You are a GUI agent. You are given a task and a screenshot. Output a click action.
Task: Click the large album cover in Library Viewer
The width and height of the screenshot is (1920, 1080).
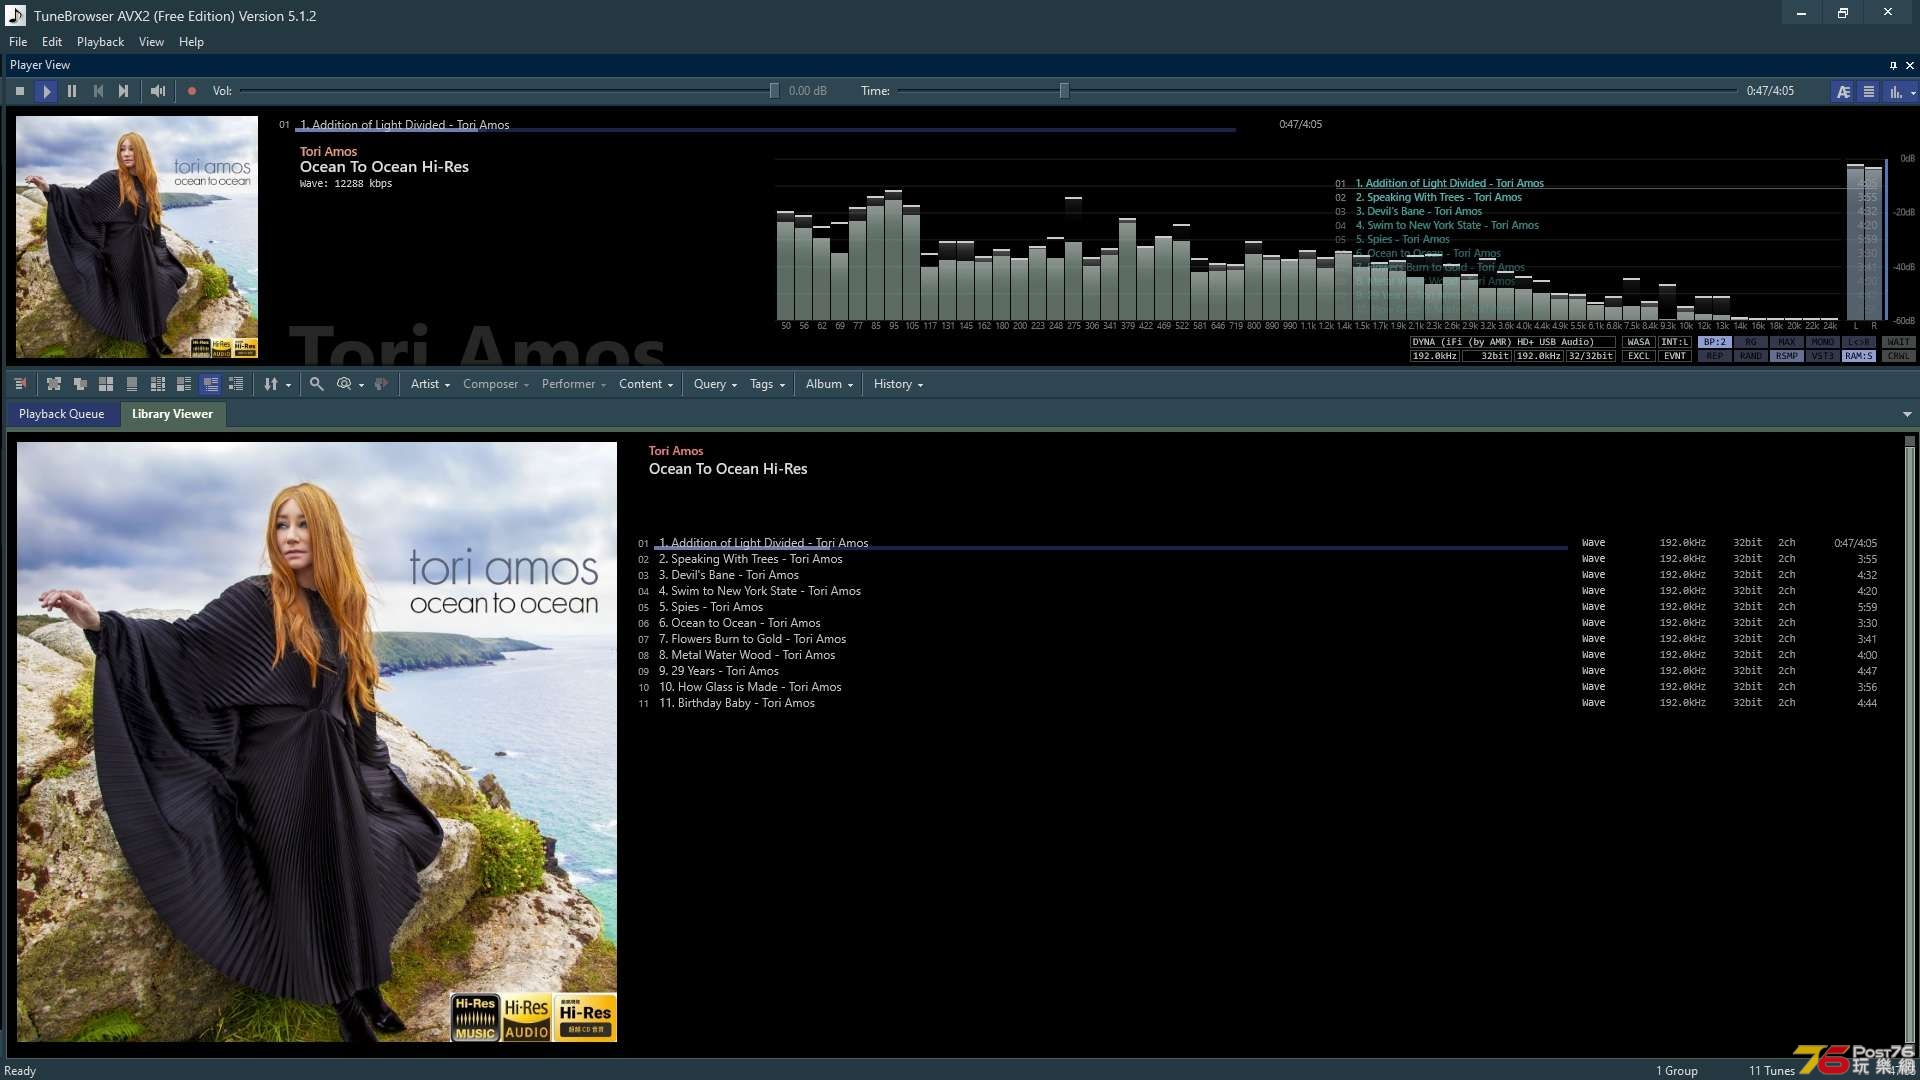point(317,742)
